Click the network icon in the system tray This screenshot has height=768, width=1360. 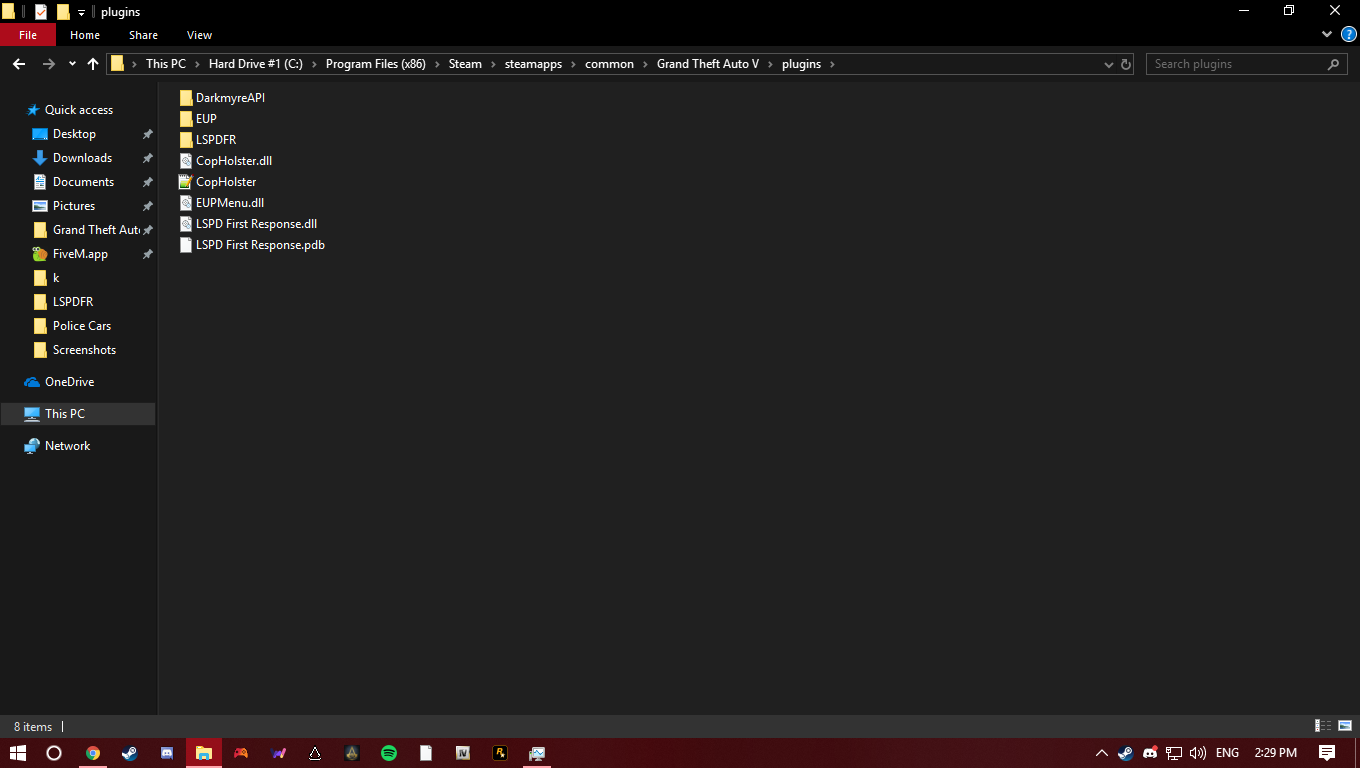point(1174,753)
